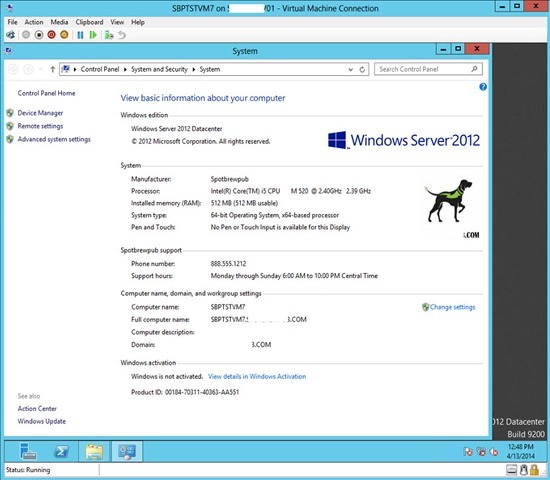Click the mouse icon in status bar
Screen dimensions: 550x480
pyautogui.click(x=524, y=470)
